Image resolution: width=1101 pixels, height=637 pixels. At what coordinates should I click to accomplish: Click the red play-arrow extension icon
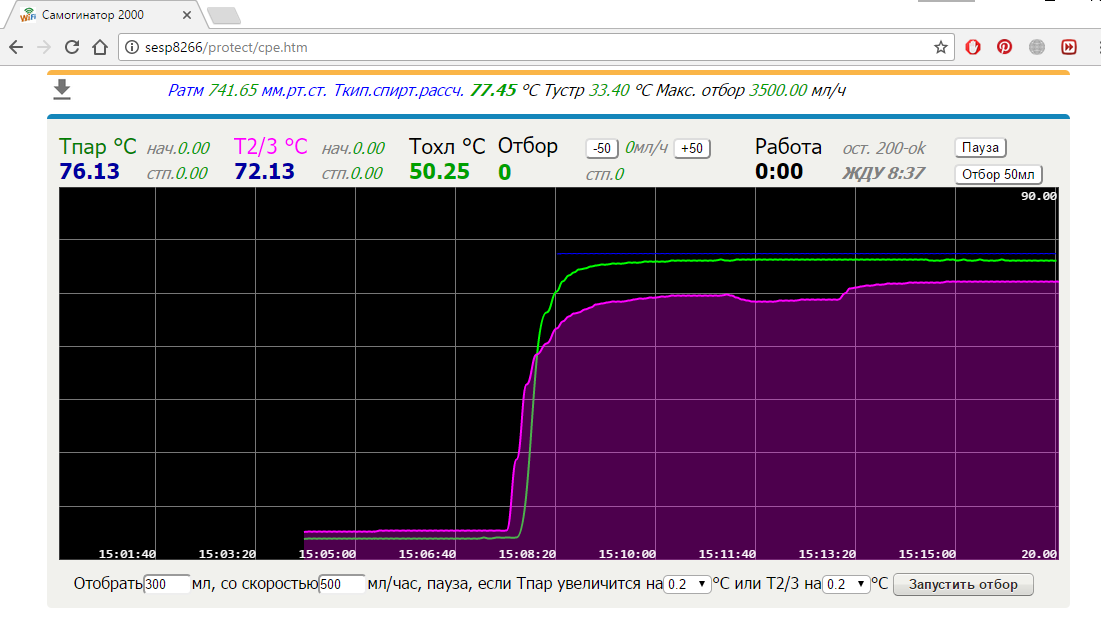tap(1069, 47)
